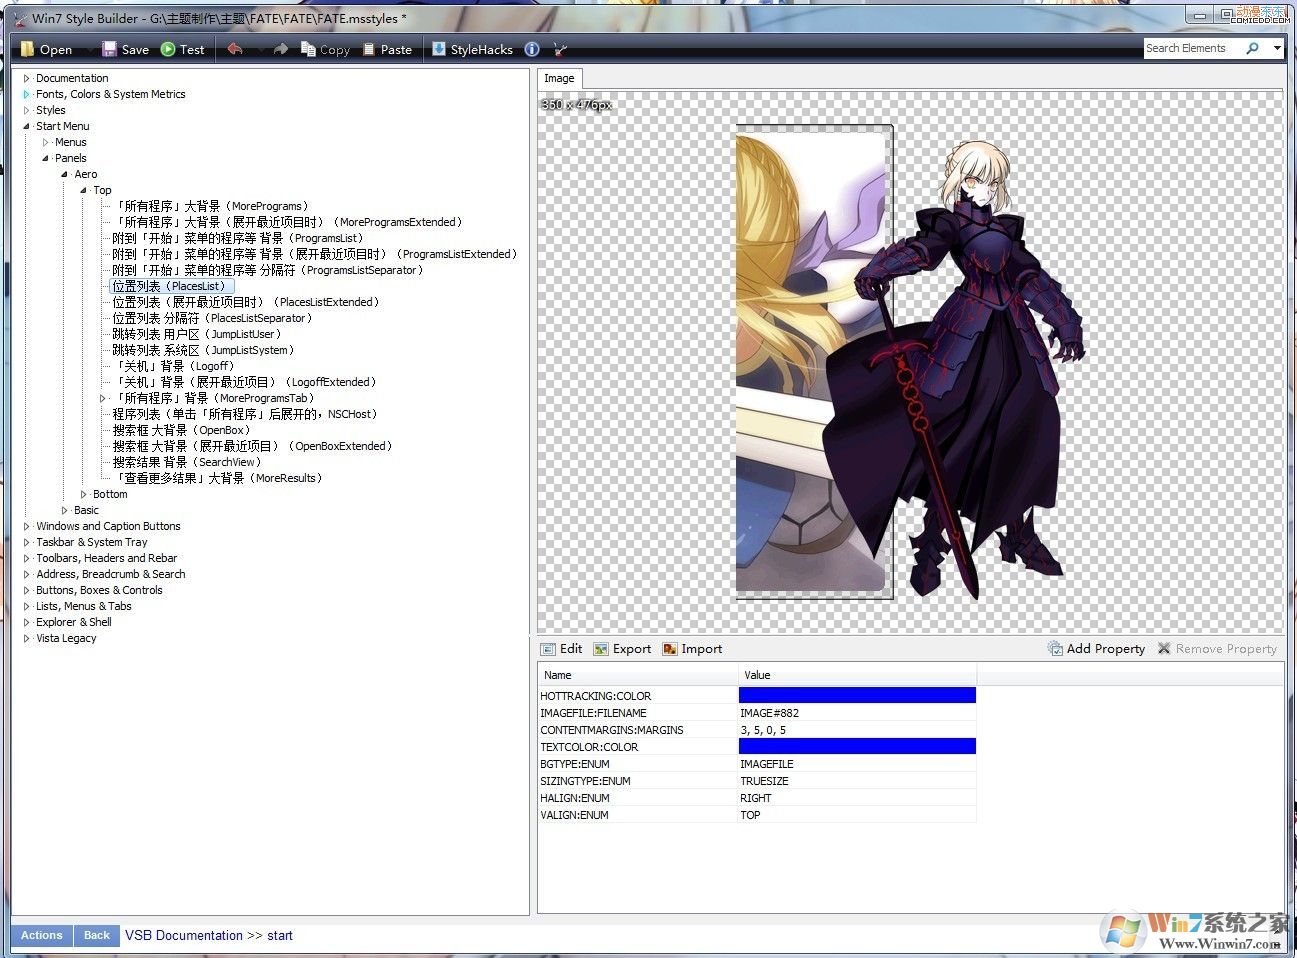
Task: Click the Undo arrow icon
Action: [x=234, y=48]
